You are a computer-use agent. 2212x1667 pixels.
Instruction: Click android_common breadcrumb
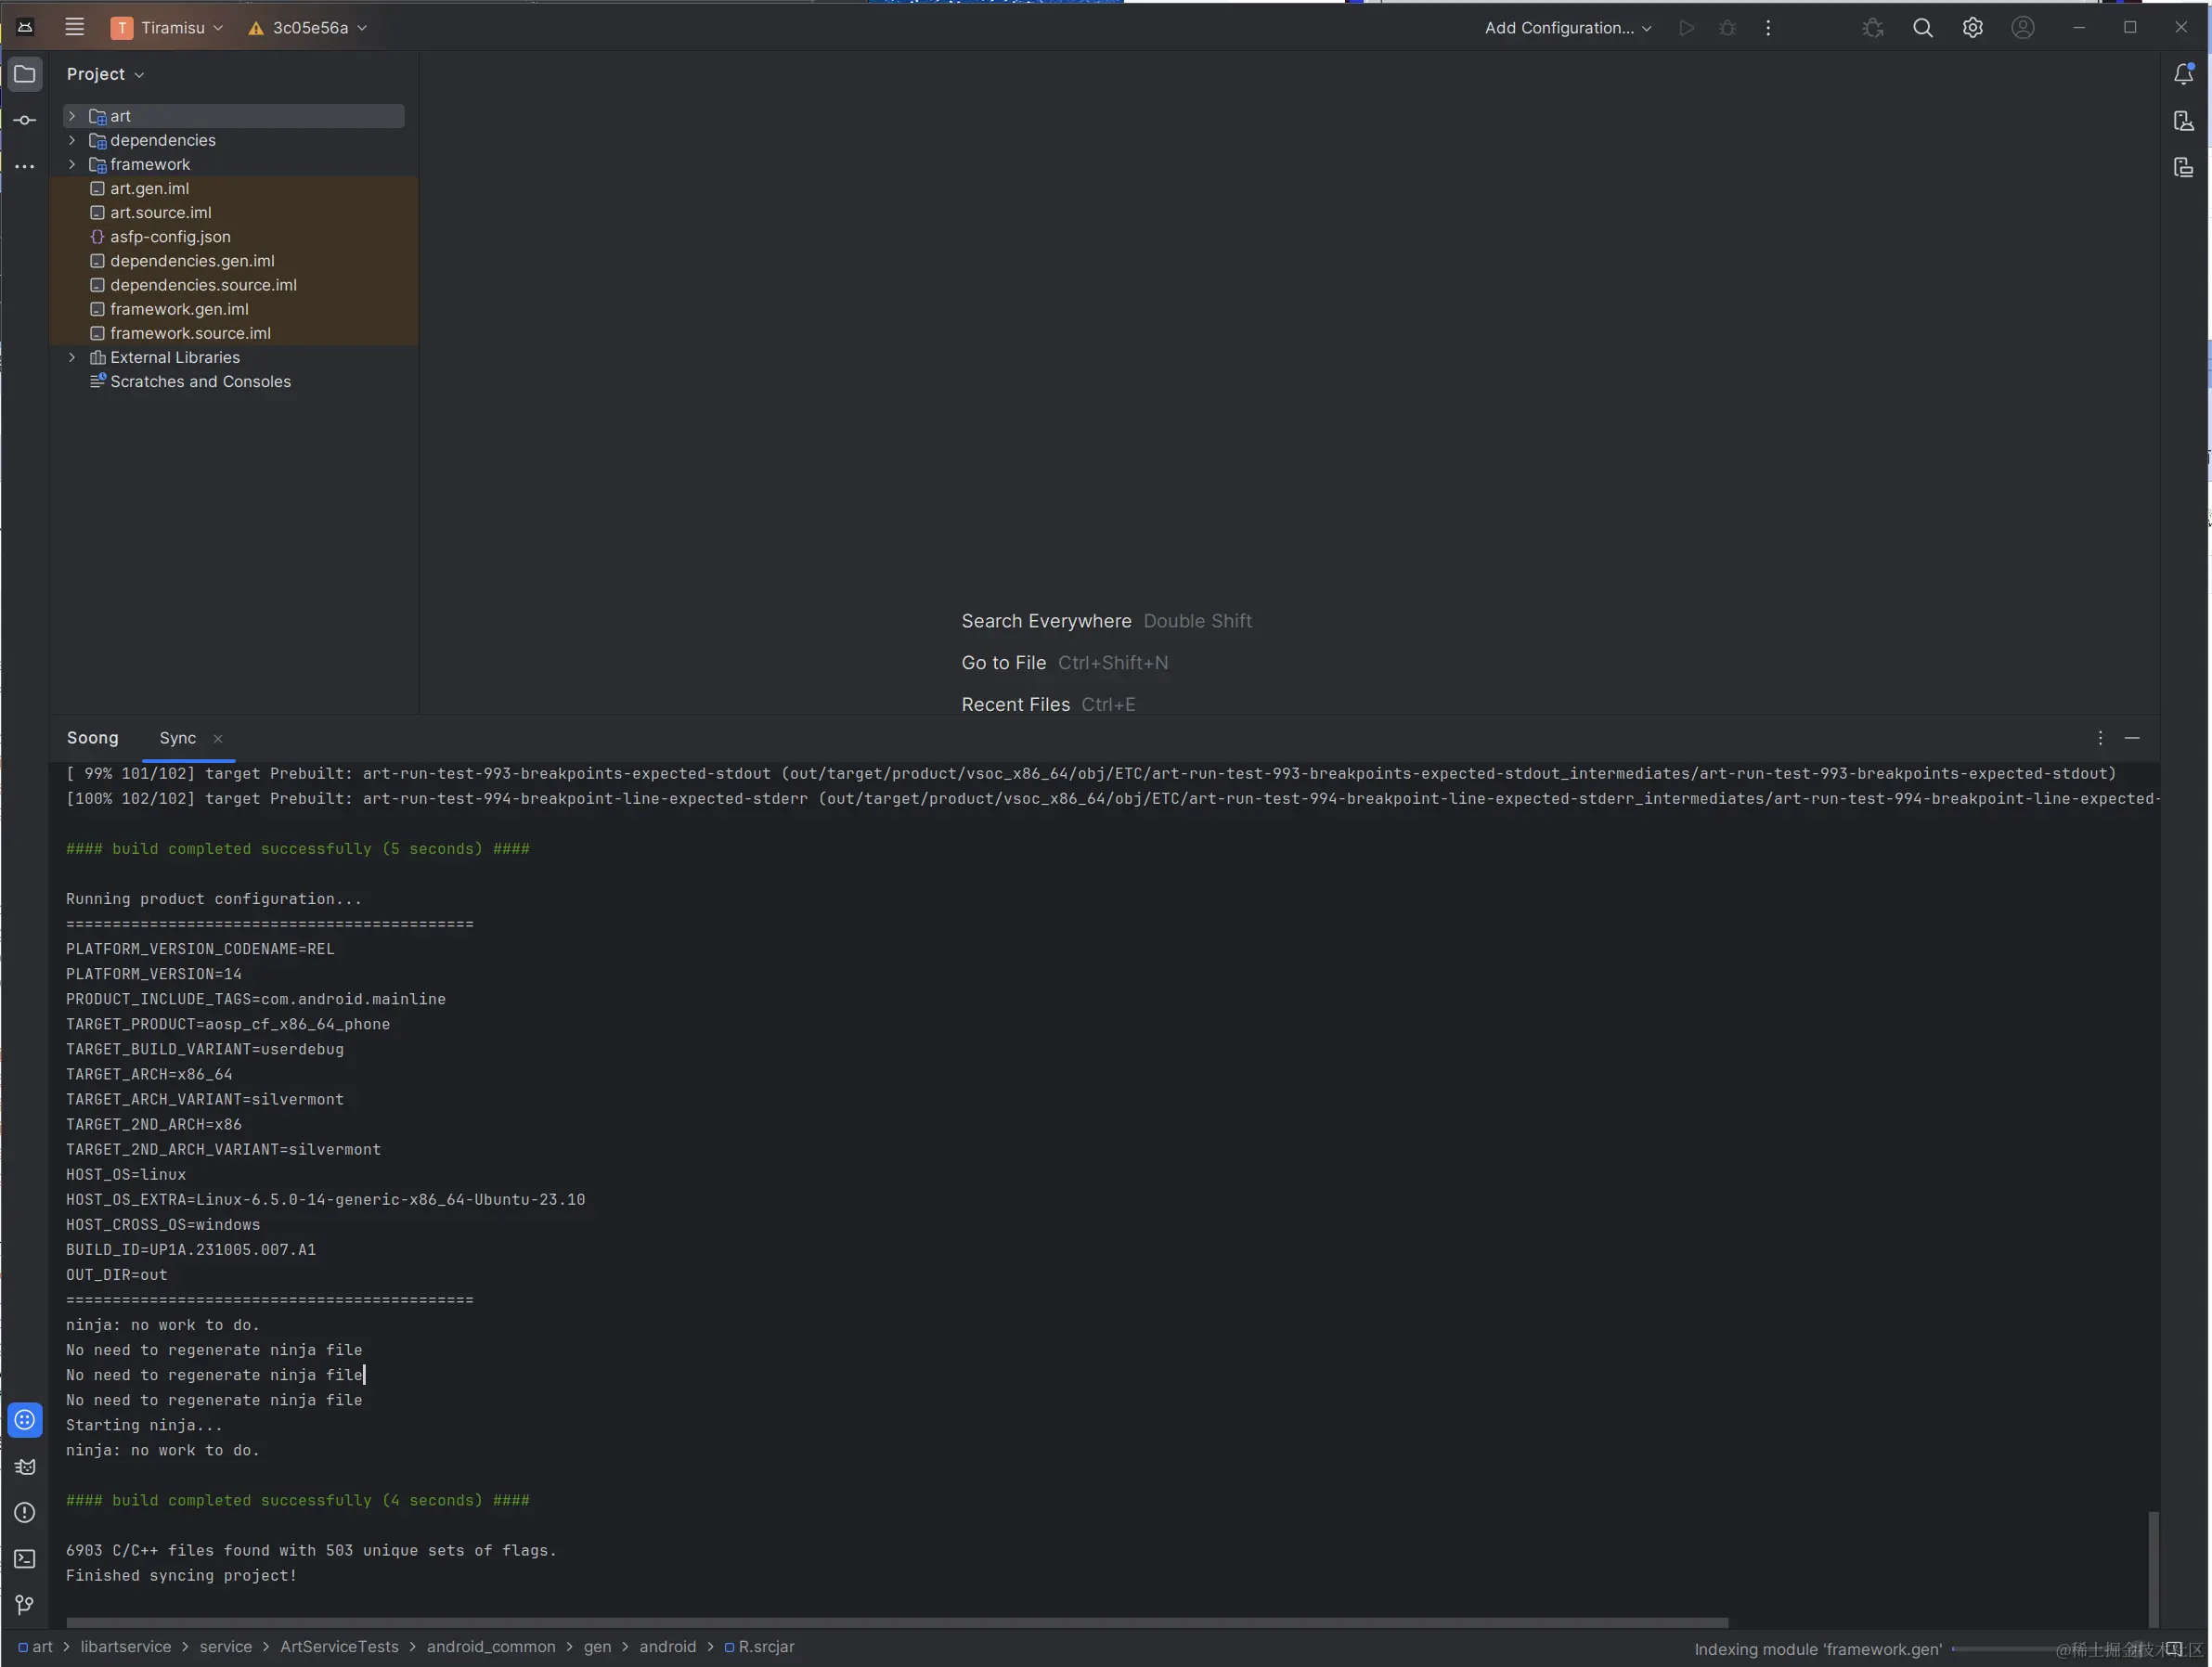[491, 1646]
